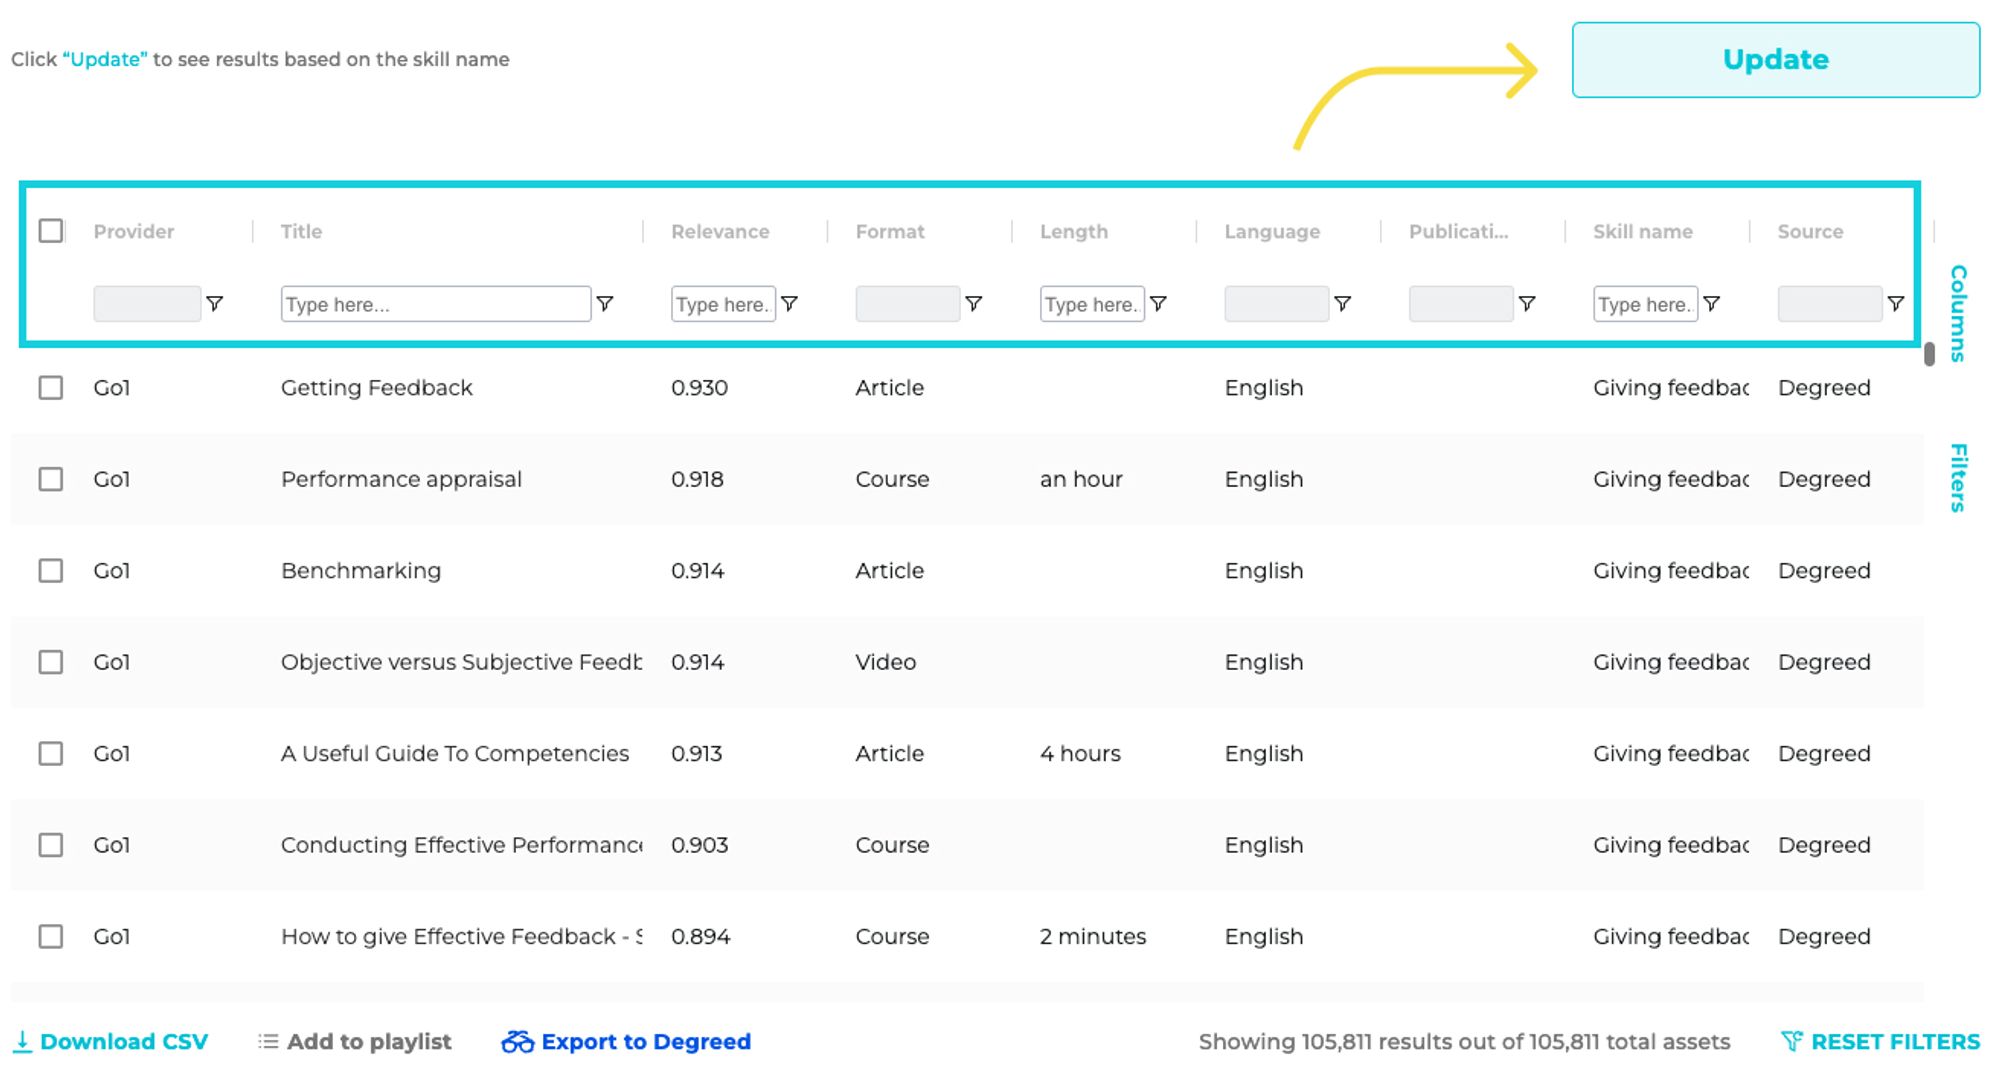Open the Language filter funnel icon
This screenshot has height=1087, width=2000.
(1344, 304)
